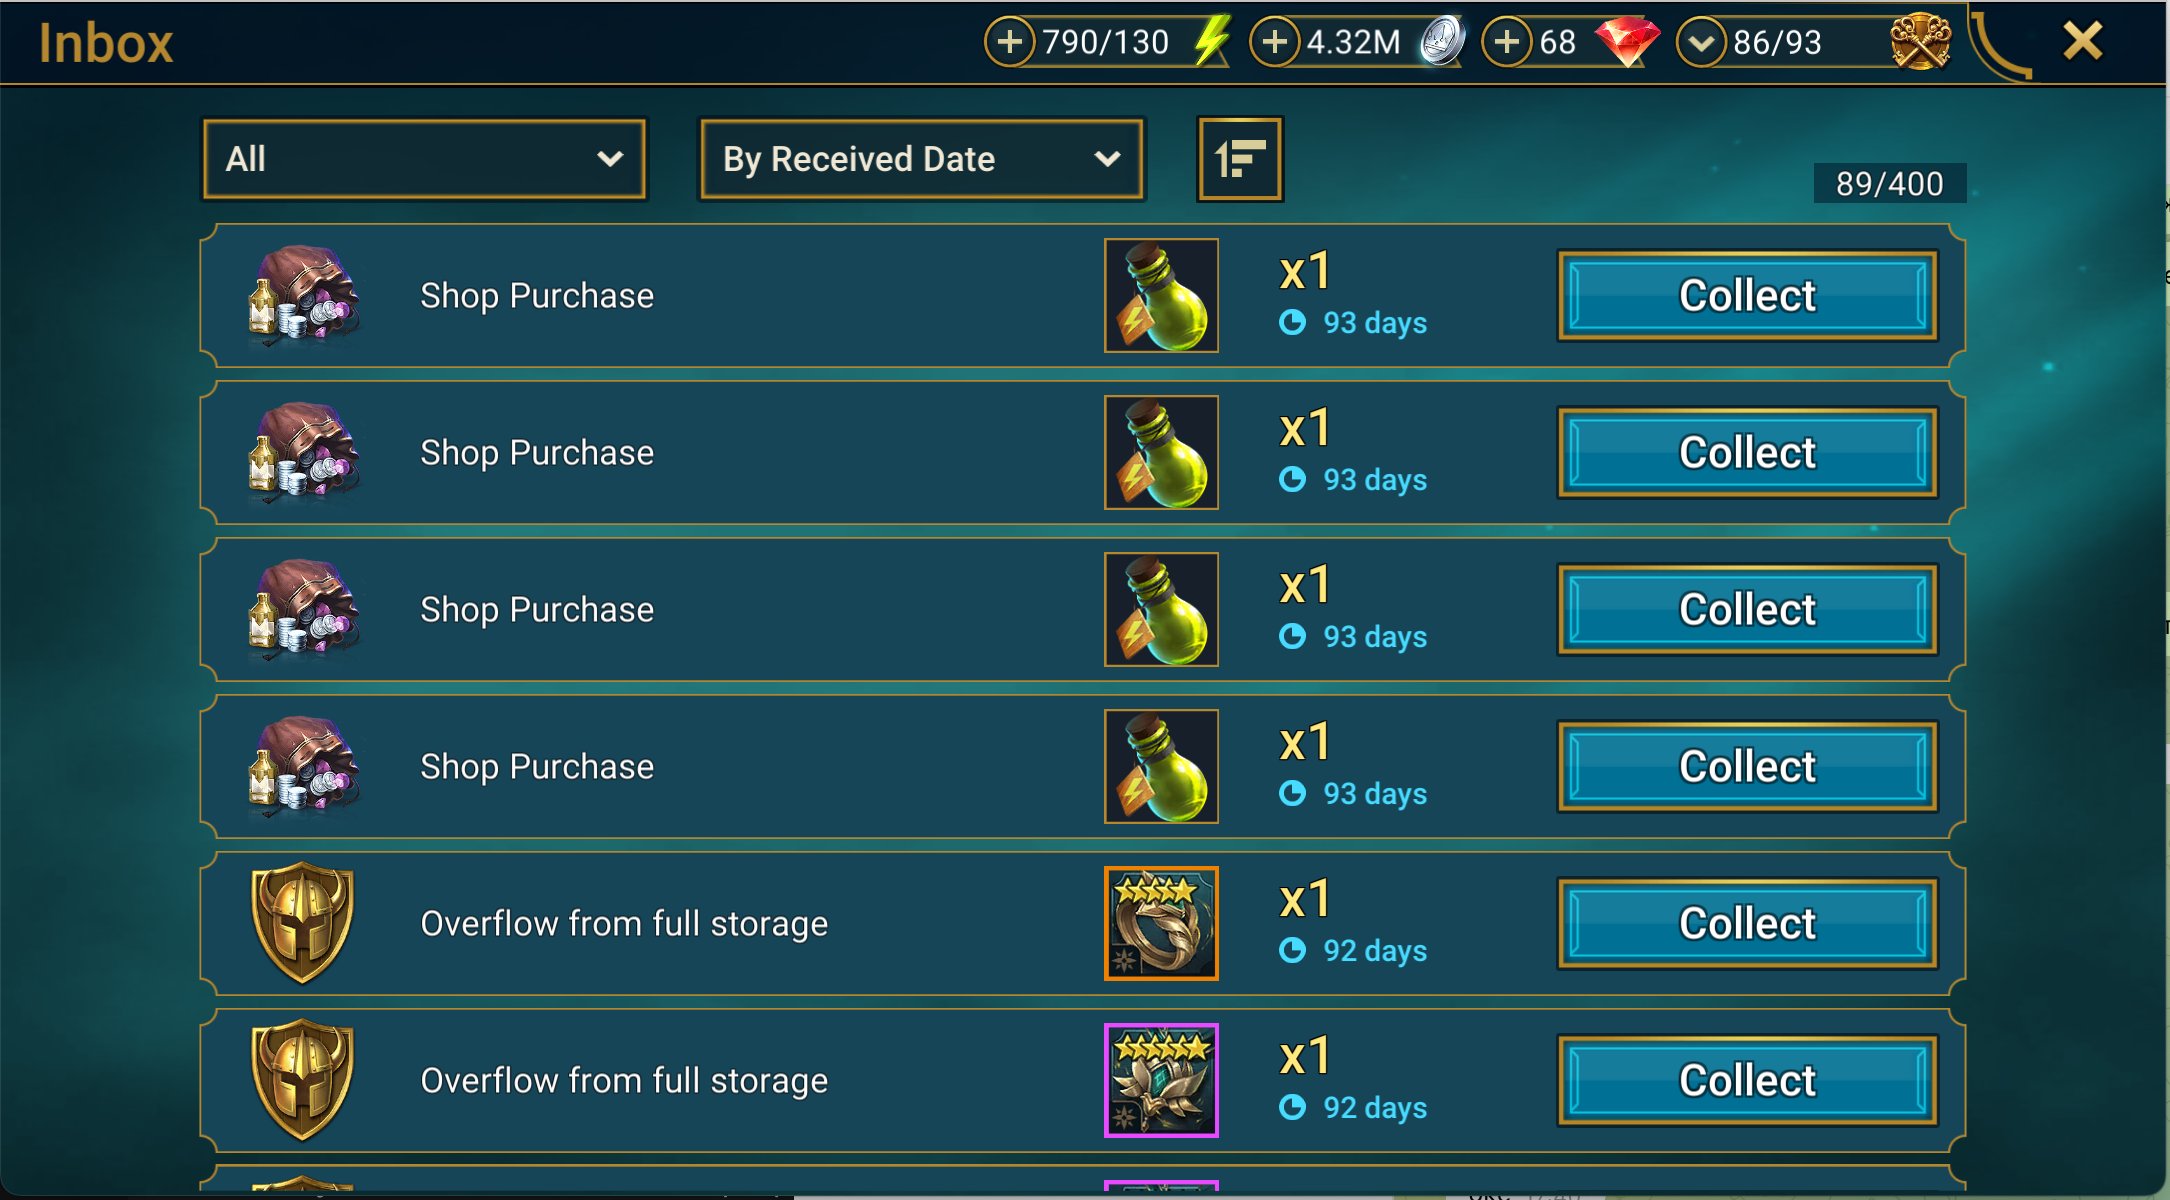Collect the four-star ring overflow item
This screenshot has height=1200, width=2170.
[x=1746, y=924]
